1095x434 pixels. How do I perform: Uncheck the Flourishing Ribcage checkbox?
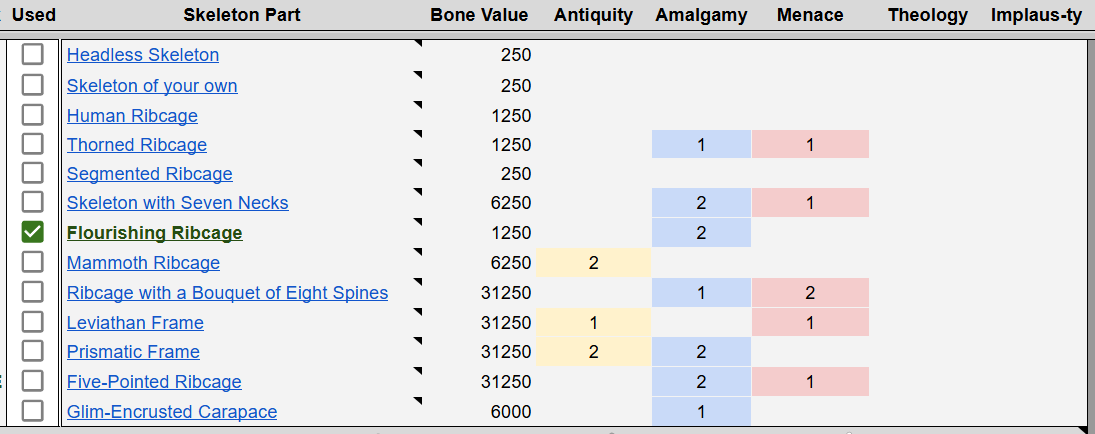(x=32, y=232)
